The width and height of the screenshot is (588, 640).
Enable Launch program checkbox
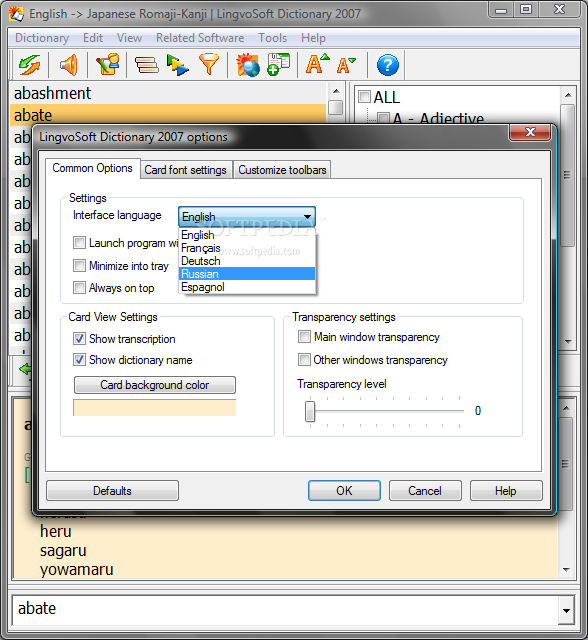pyautogui.click(x=79, y=243)
